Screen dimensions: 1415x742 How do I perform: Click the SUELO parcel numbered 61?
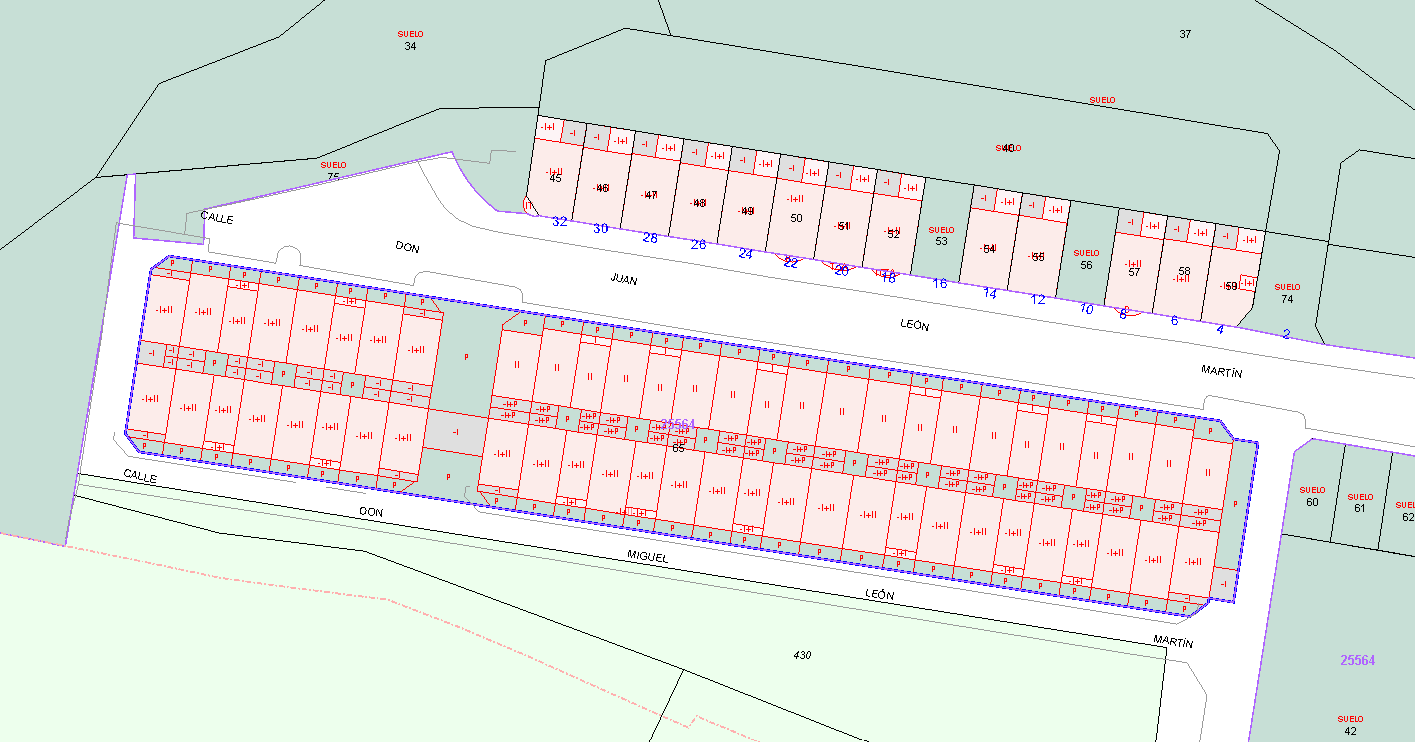point(1360,508)
